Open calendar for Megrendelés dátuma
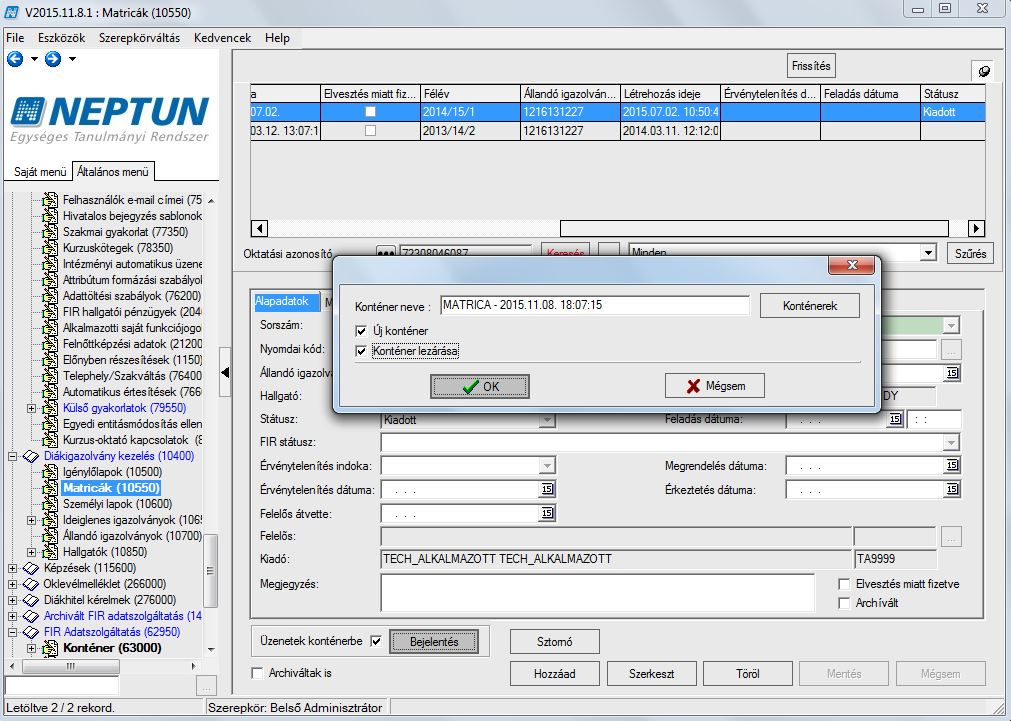Image resolution: width=1011 pixels, height=721 pixels. coord(952,465)
